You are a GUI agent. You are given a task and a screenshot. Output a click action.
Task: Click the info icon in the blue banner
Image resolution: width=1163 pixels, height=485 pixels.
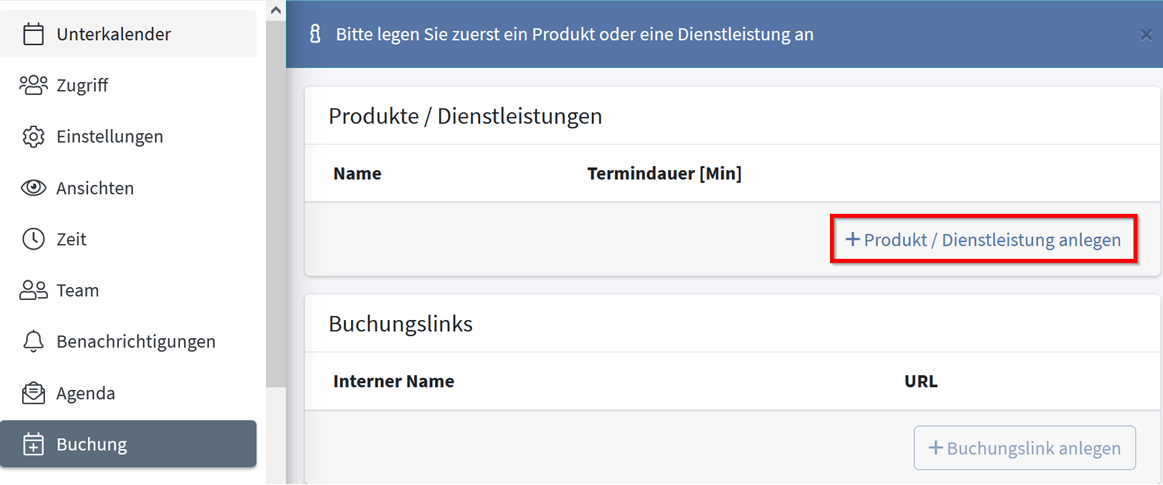(x=315, y=35)
